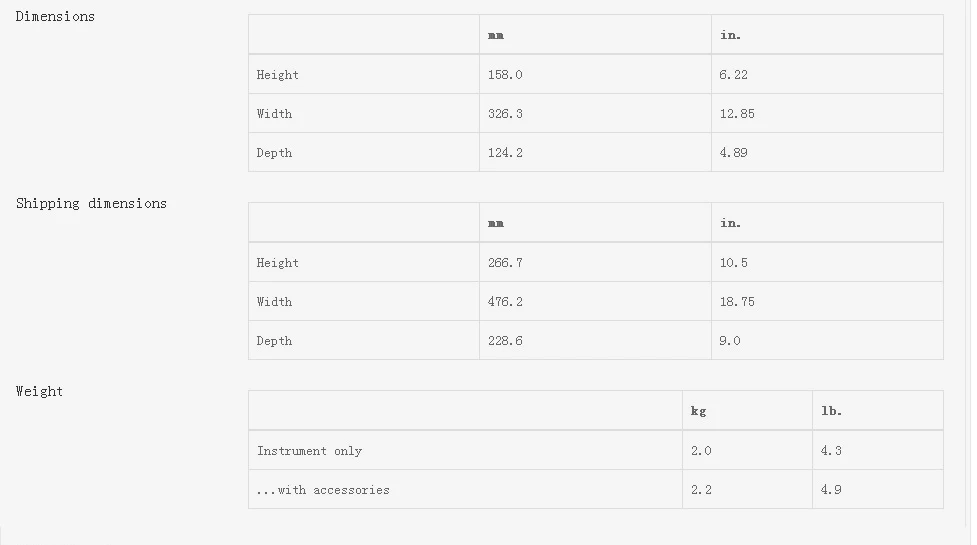
Task: Select the 266.7 shipping height value
Action: pos(505,263)
